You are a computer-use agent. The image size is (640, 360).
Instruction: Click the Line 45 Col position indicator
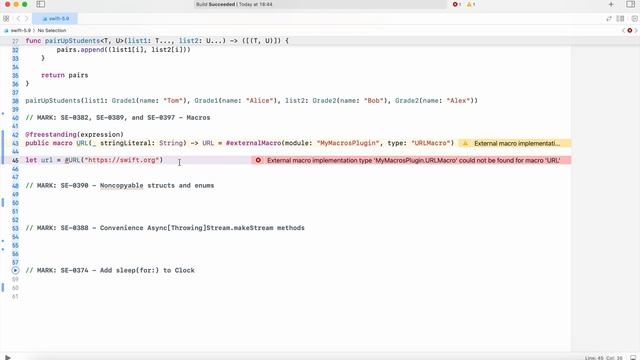point(603,358)
